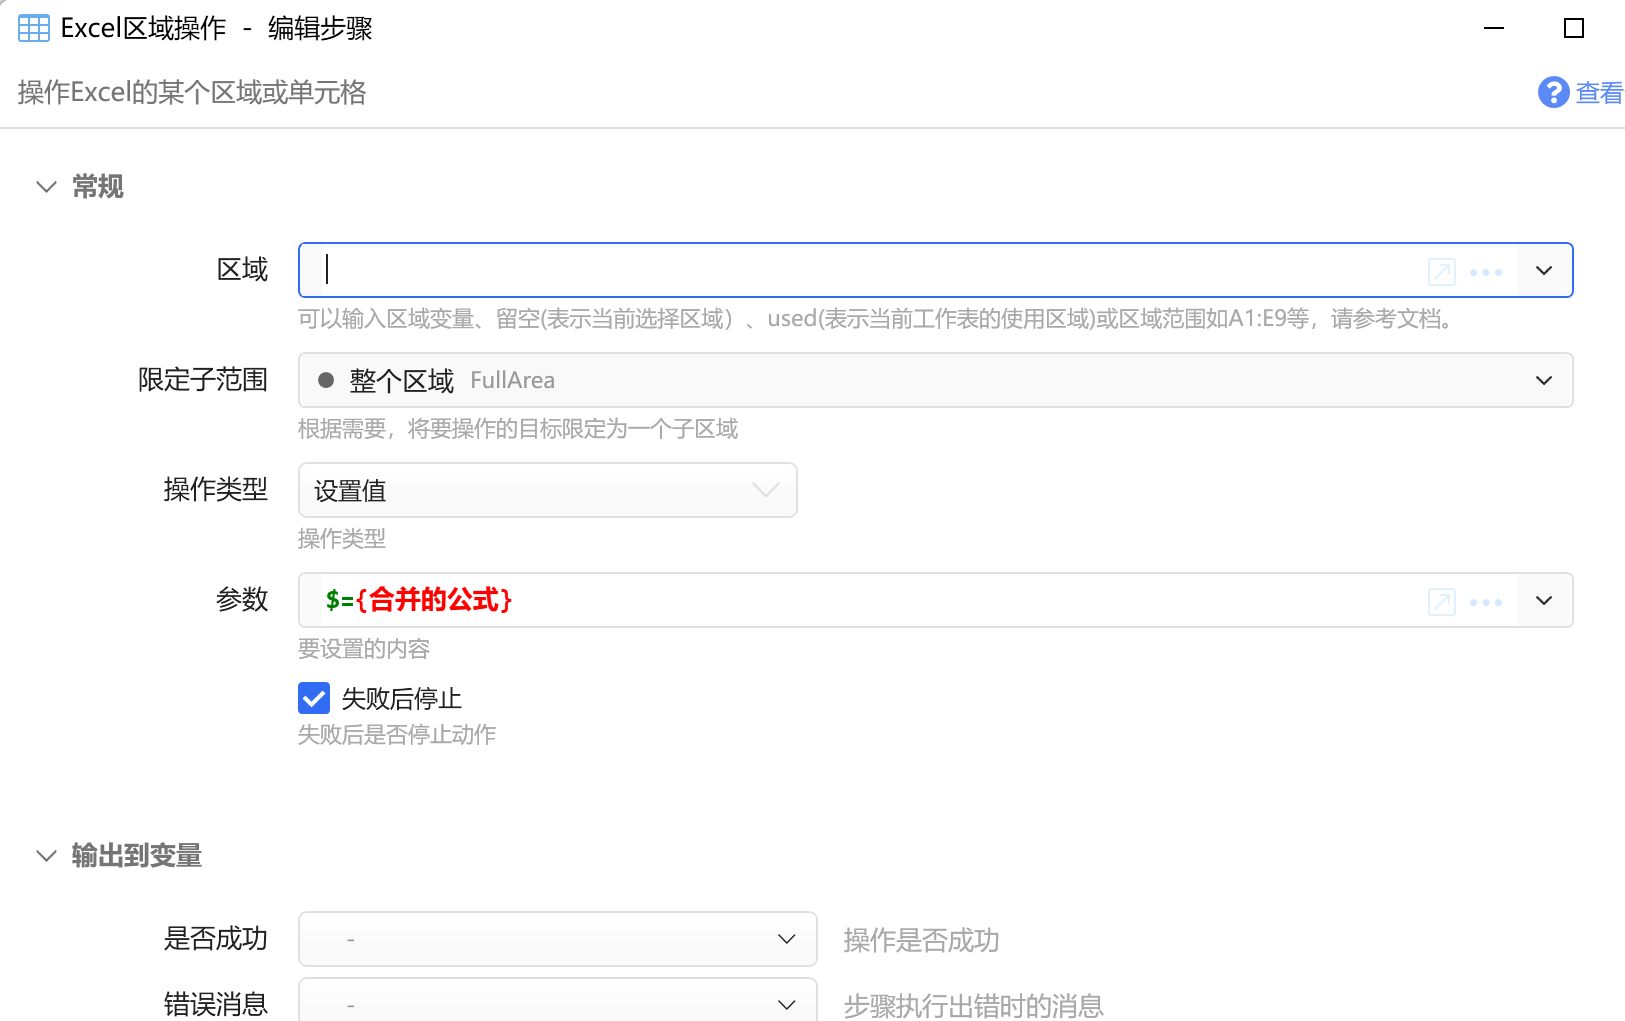Collapse the 输出到变量 section
Screen dimensions: 1625x1021
(x=46, y=856)
